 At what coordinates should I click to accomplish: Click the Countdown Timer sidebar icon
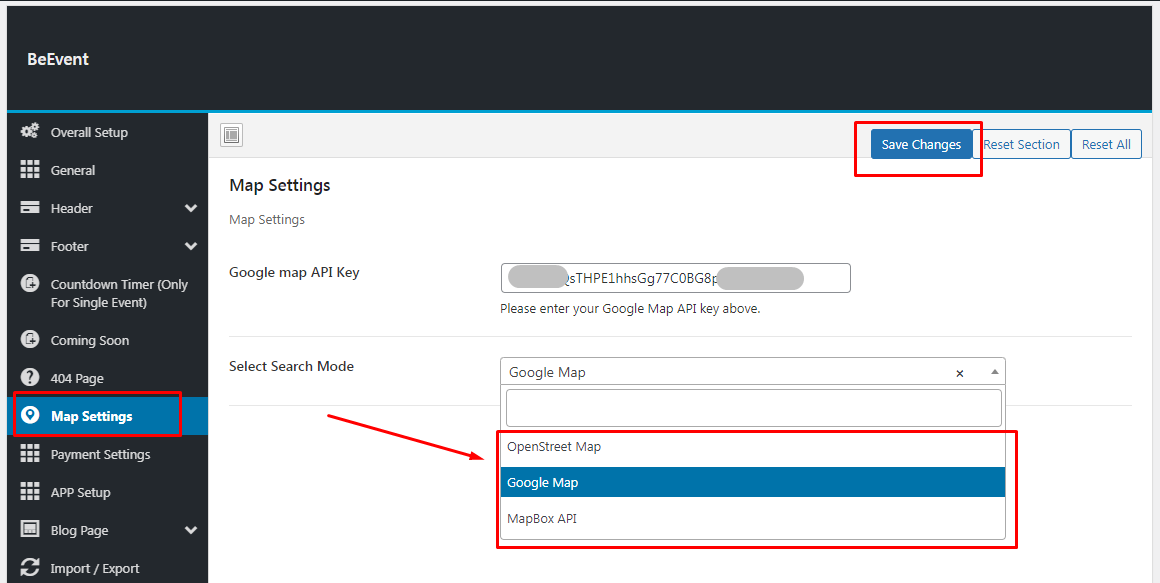[x=30, y=284]
